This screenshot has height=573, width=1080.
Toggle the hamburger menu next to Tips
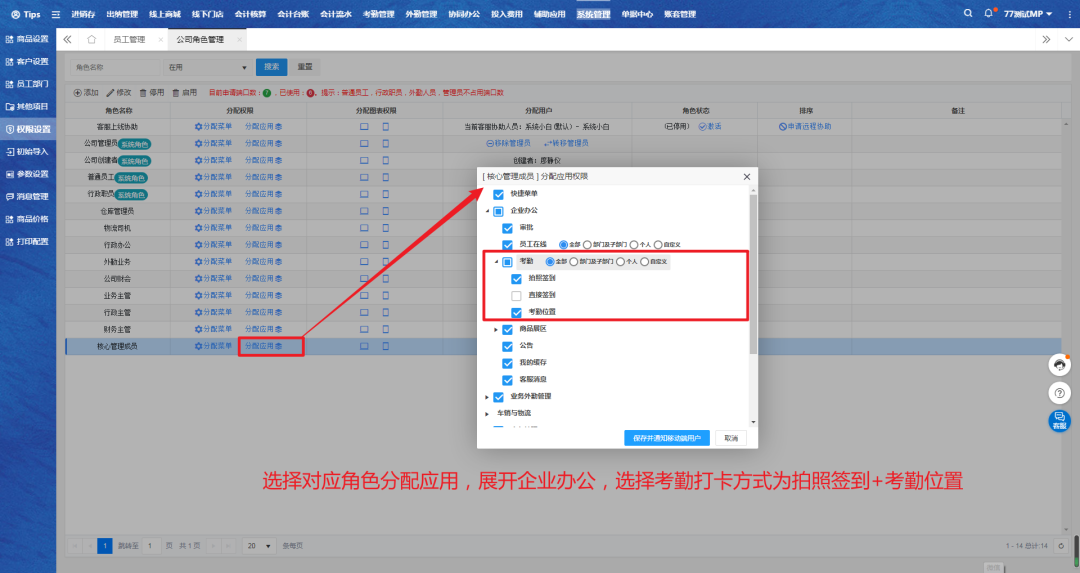pos(56,15)
